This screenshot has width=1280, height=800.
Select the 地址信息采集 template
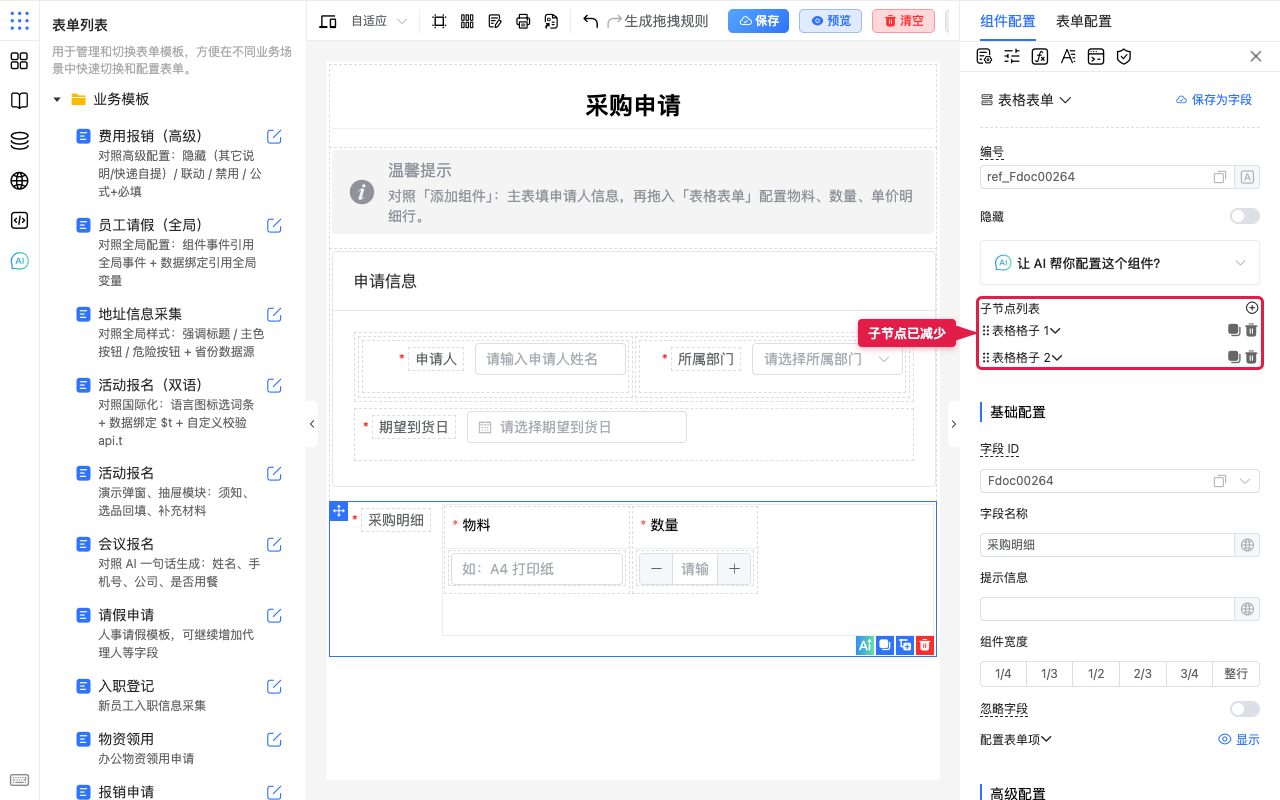pos(140,314)
